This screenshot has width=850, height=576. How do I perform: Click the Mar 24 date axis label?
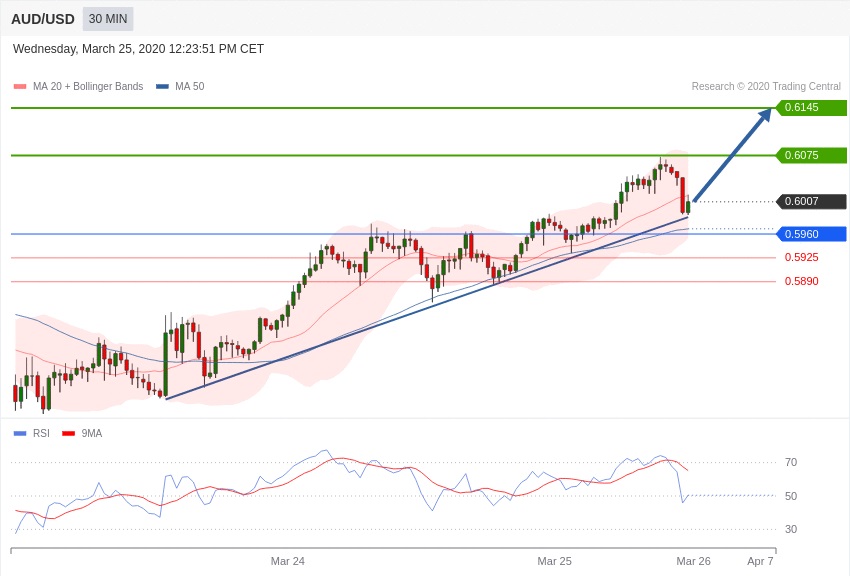287,561
